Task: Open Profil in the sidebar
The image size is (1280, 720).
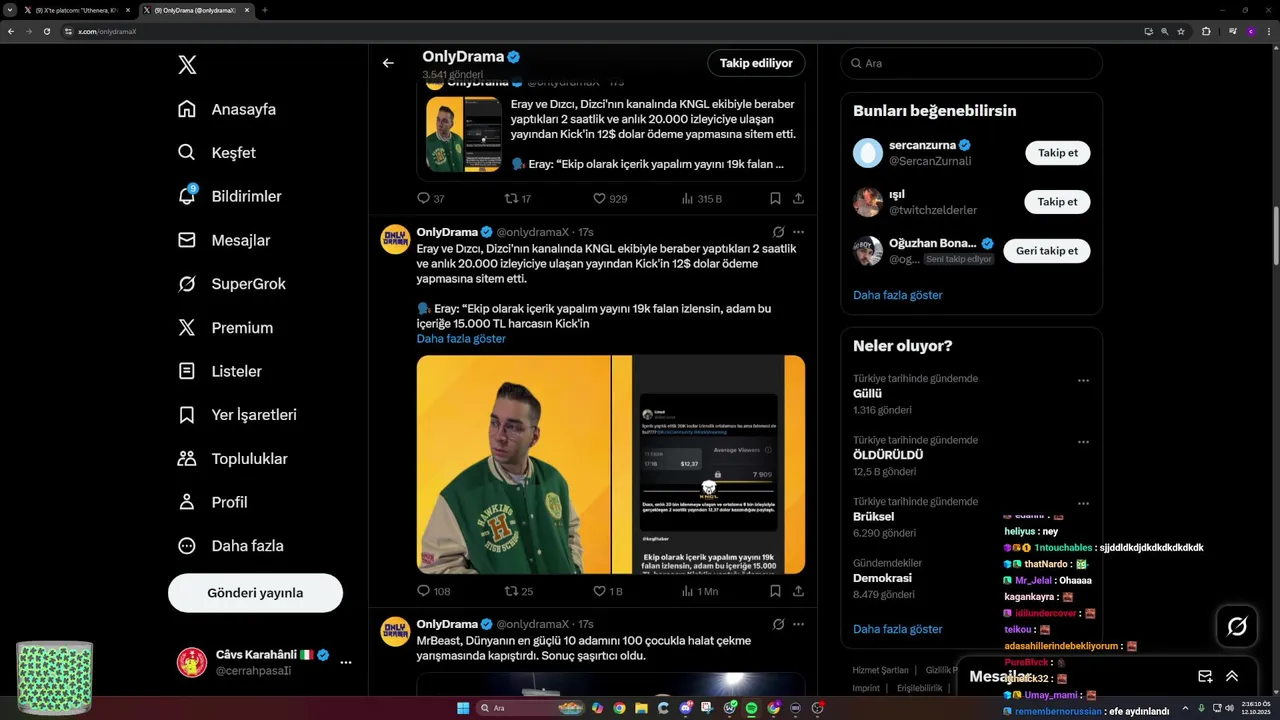Action: [213, 502]
